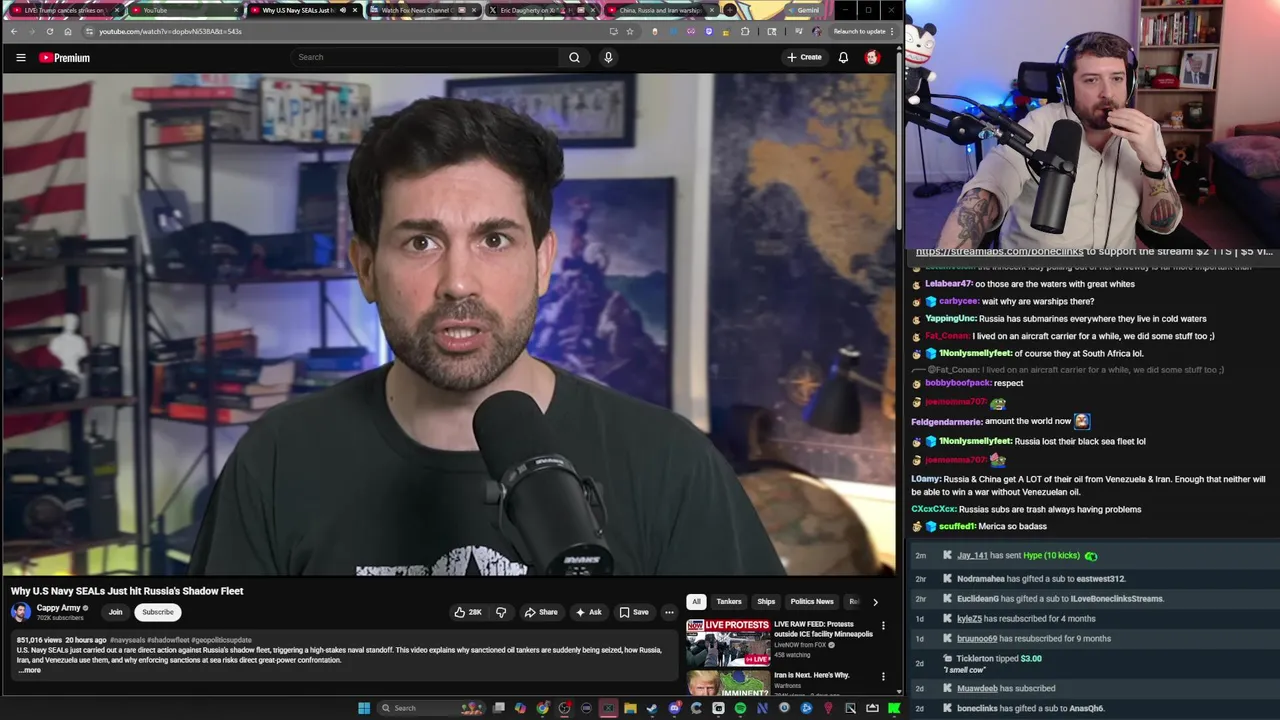Open more actions ellipsis under the video
Viewport: 1280px width, 720px height.
coord(669,612)
